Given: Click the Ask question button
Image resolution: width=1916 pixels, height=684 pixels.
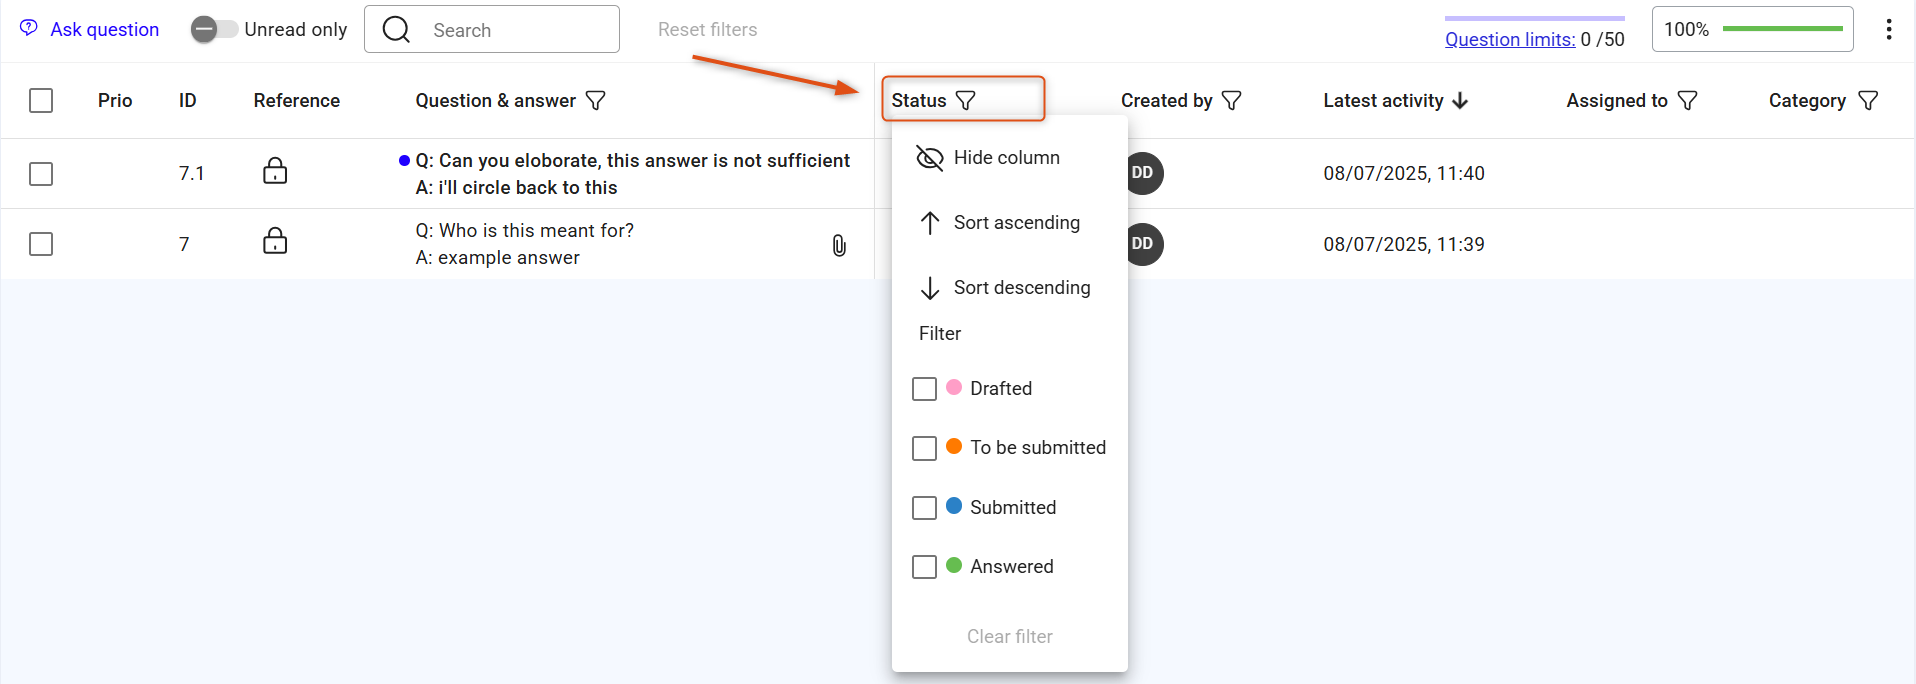Looking at the screenshot, I should [x=90, y=29].
